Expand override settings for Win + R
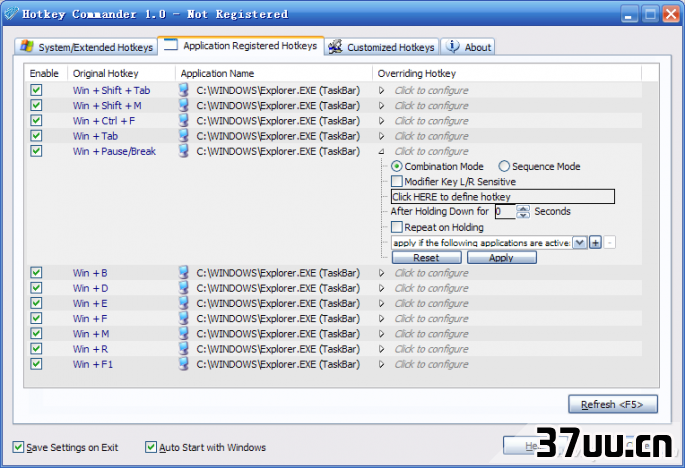The image size is (685, 468). pyautogui.click(x=381, y=349)
